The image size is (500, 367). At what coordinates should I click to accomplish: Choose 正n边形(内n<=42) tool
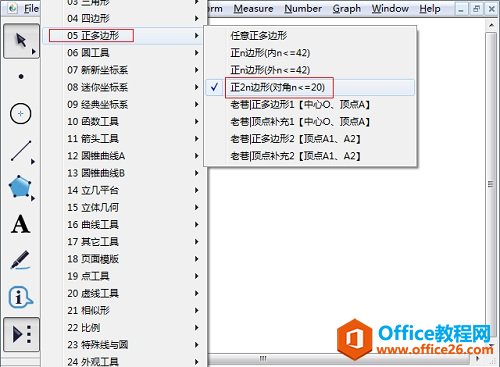tap(310, 53)
